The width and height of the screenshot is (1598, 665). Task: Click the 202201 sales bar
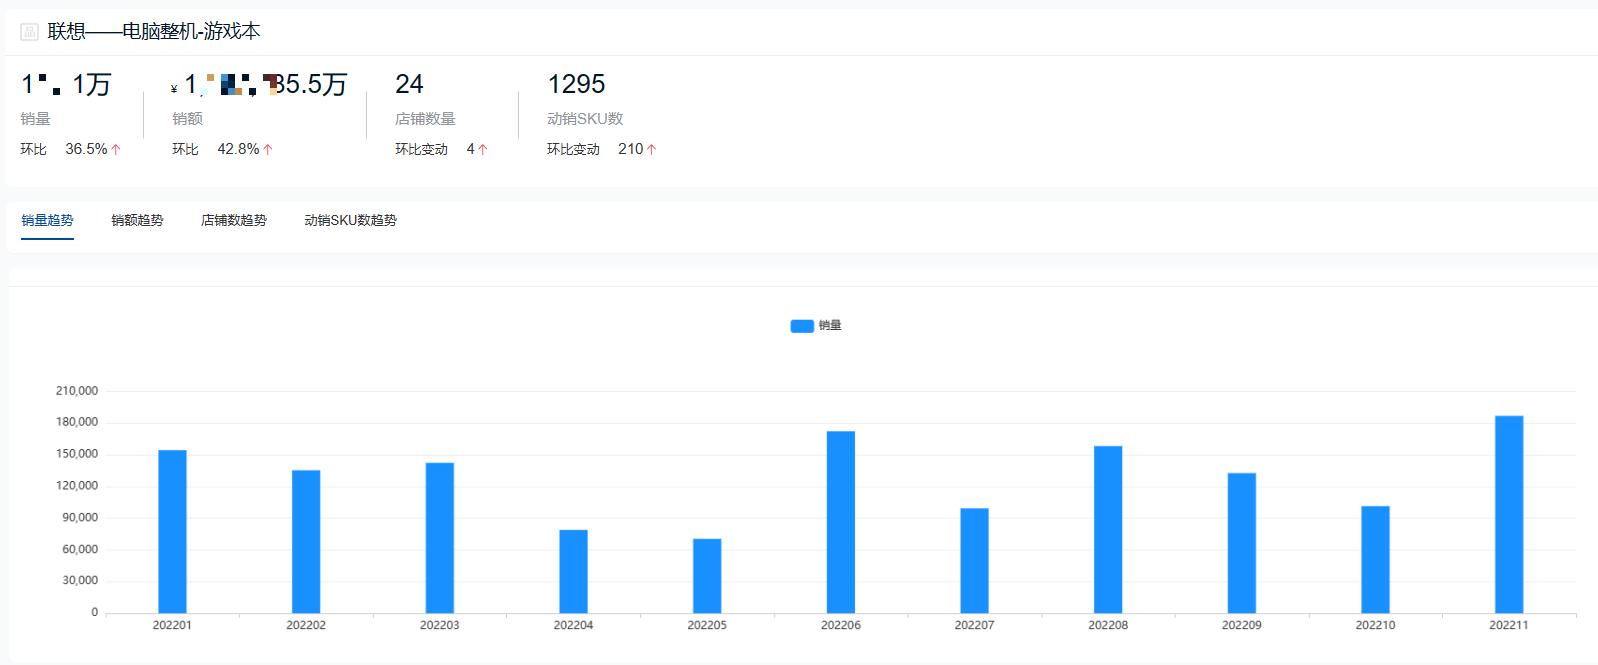(172, 531)
